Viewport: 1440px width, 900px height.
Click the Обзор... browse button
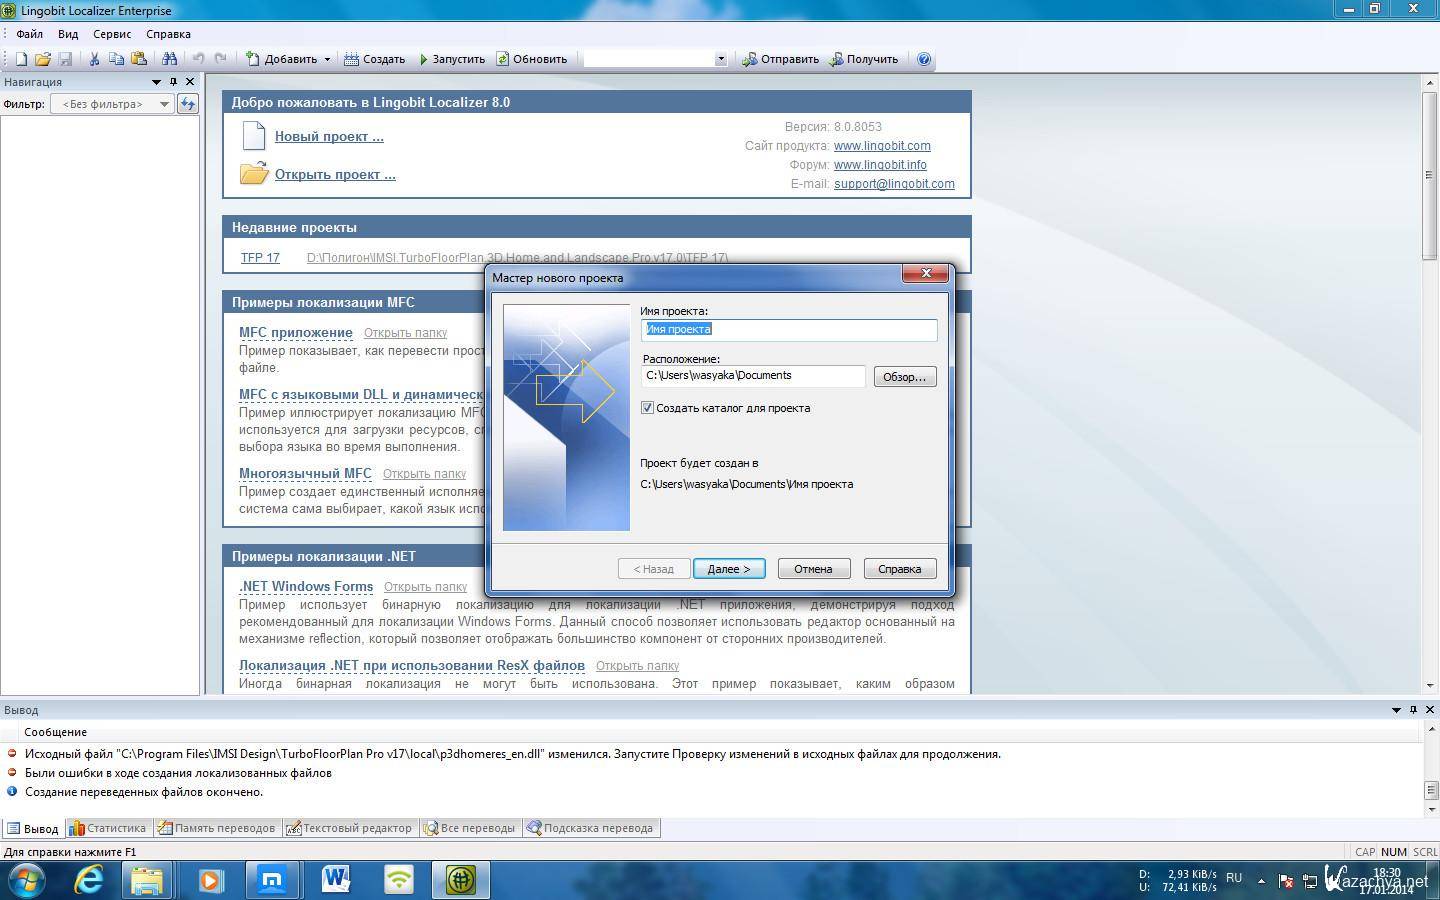905,377
